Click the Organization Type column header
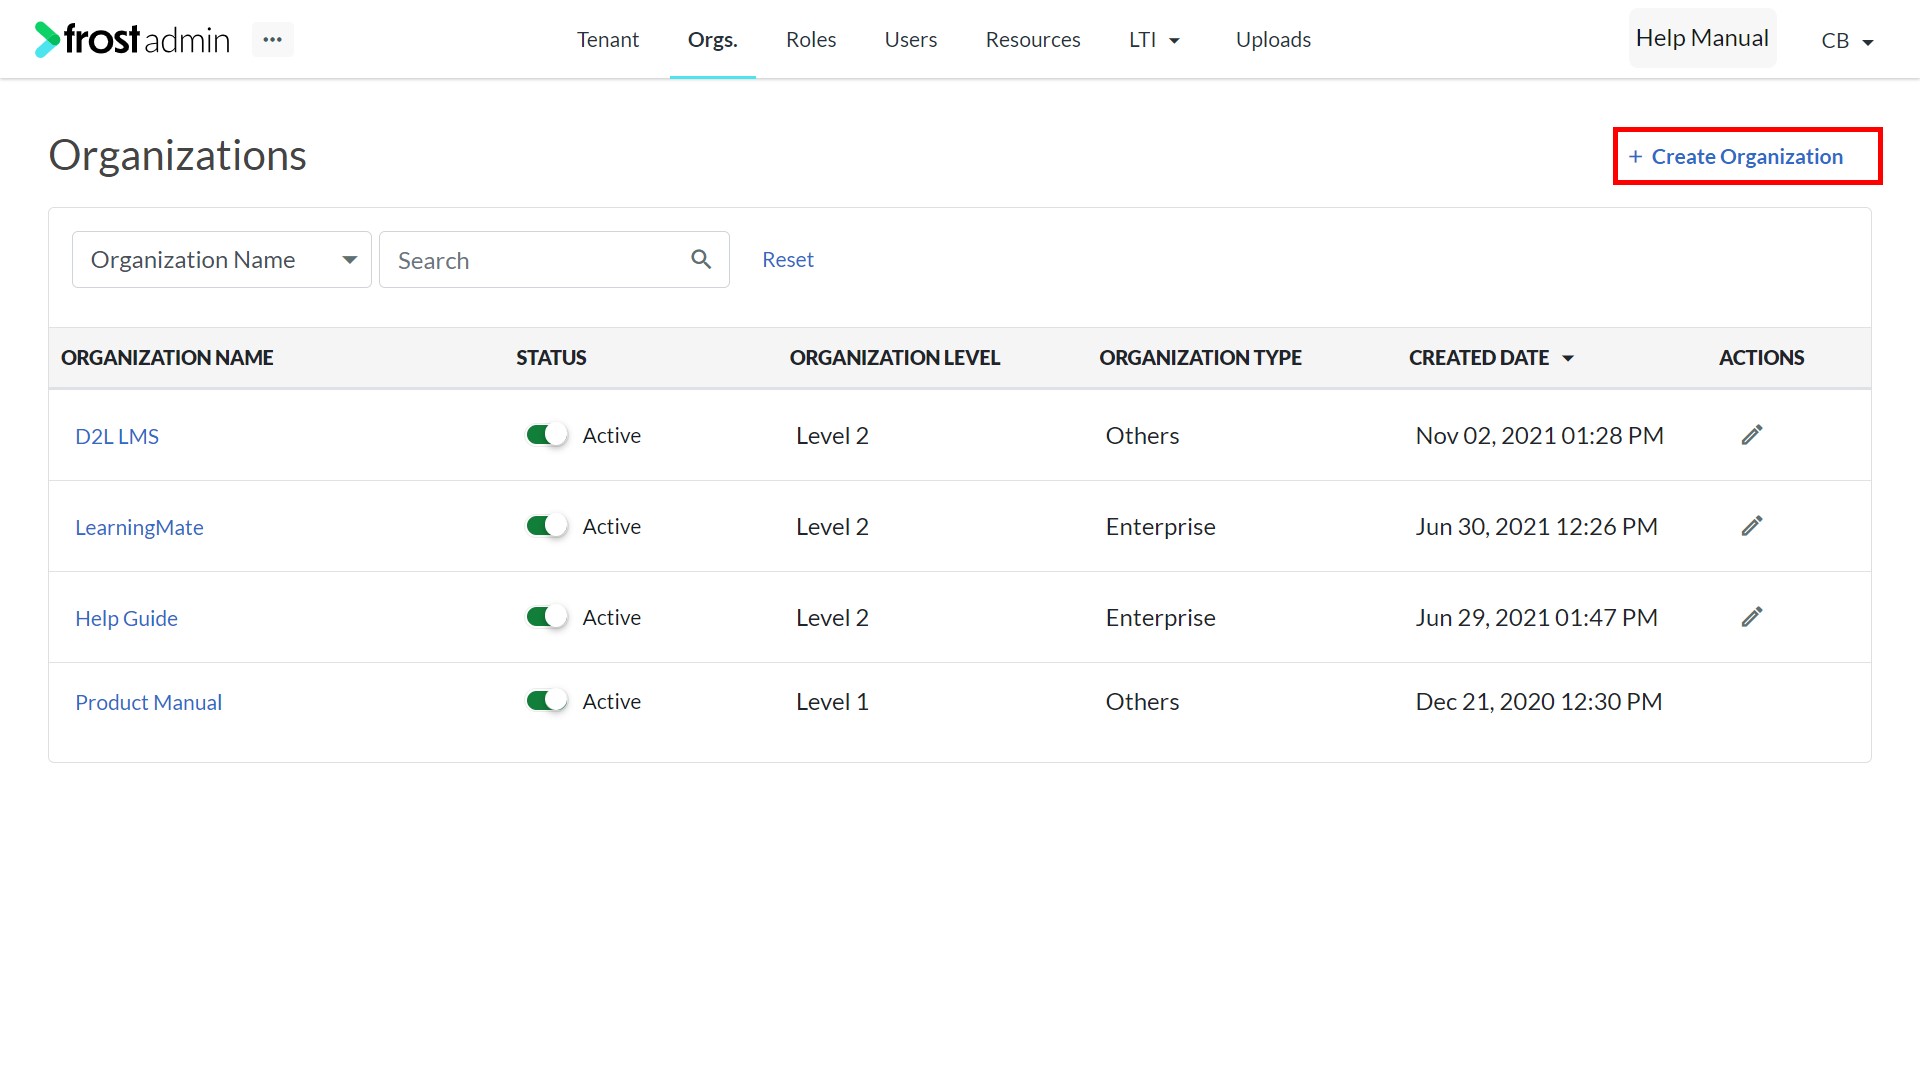This screenshot has height=1080, width=1920. pos(1200,358)
